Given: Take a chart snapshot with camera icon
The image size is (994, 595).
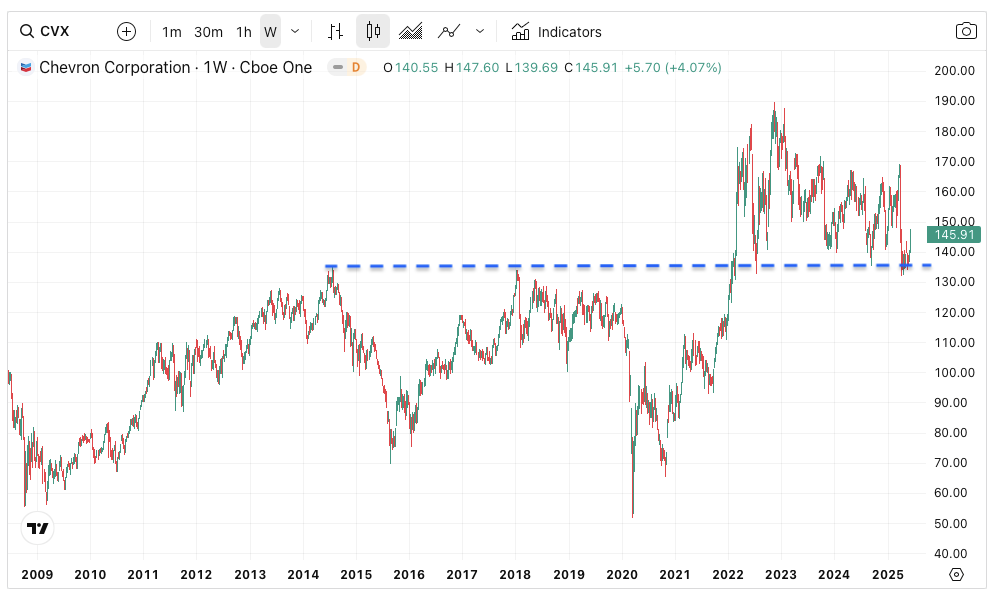Looking at the screenshot, I should click(965, 31).
